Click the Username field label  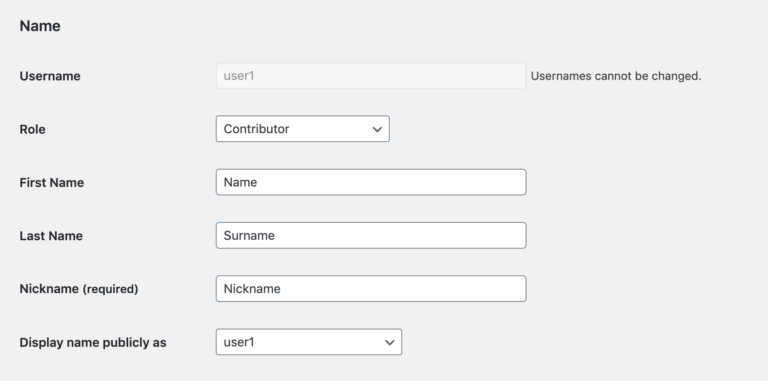pos(50,76)
